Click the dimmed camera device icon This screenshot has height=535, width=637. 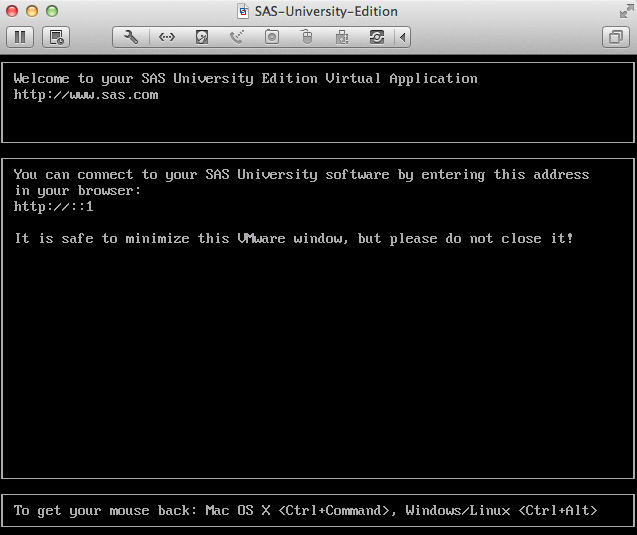[x=272, y=37]
